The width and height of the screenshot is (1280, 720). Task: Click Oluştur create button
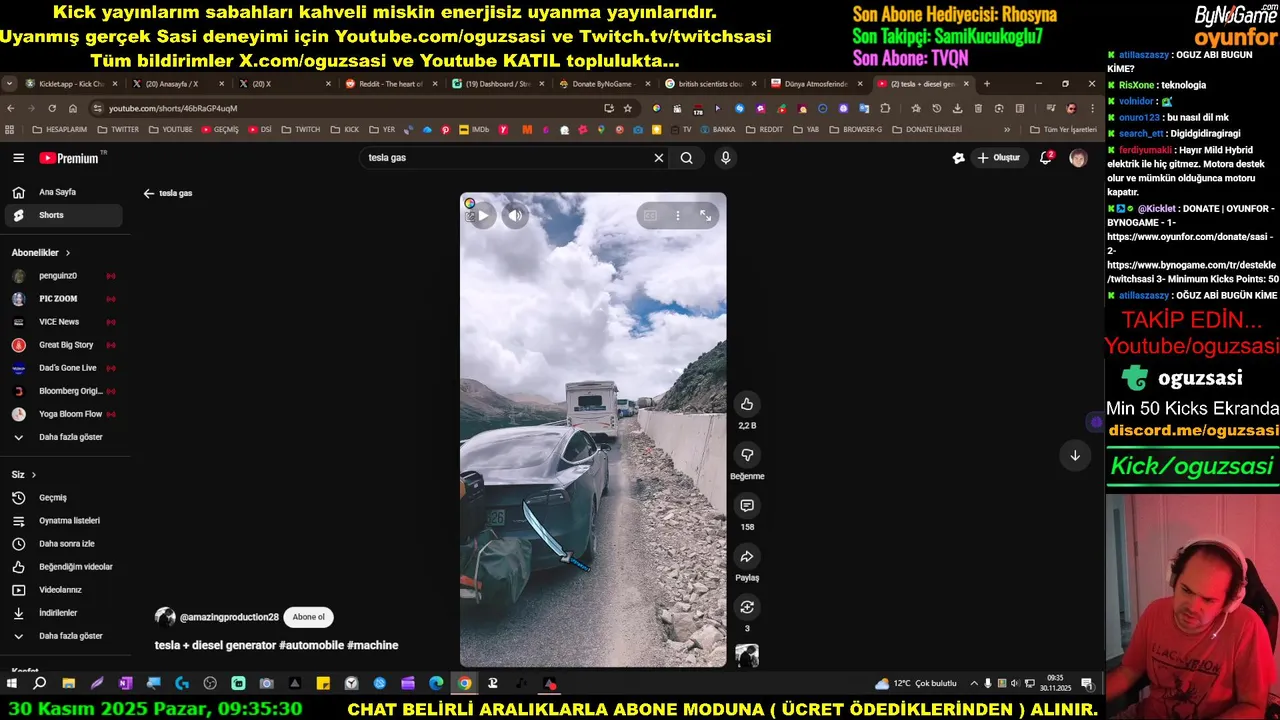tap(999, 158)
